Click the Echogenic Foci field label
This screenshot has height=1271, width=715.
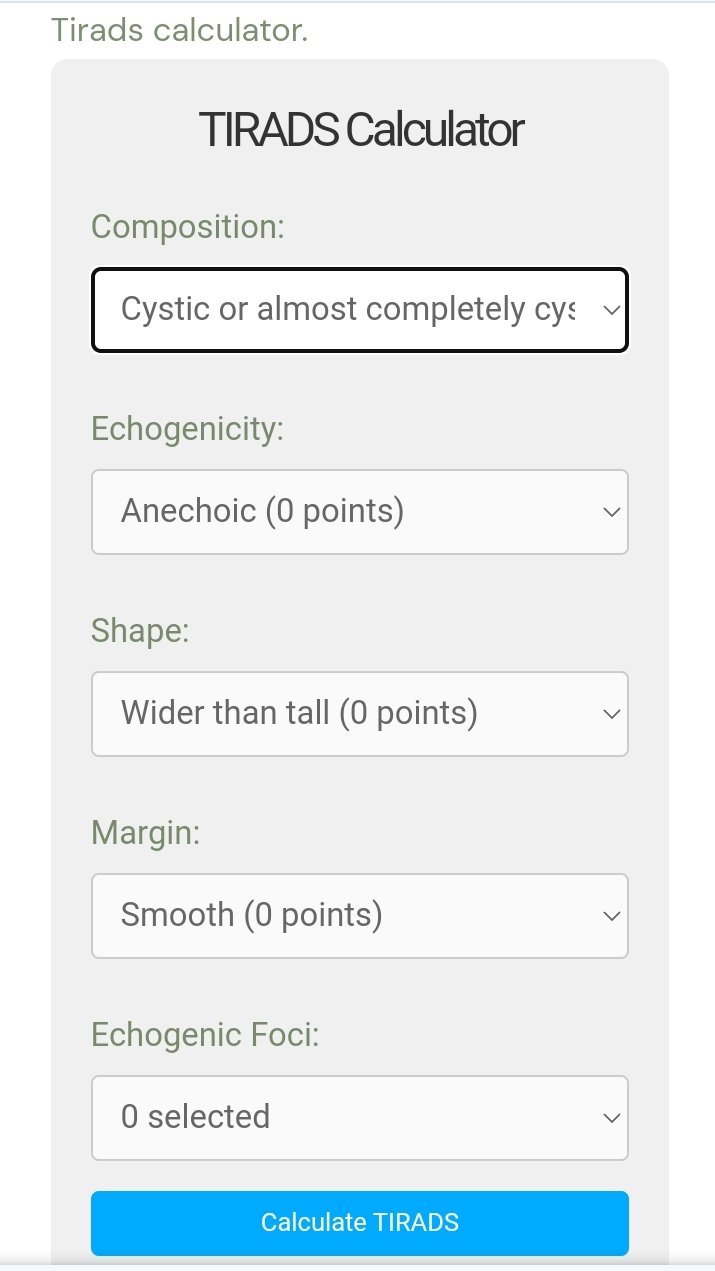pyautogui.click(x=204, y=1035)
